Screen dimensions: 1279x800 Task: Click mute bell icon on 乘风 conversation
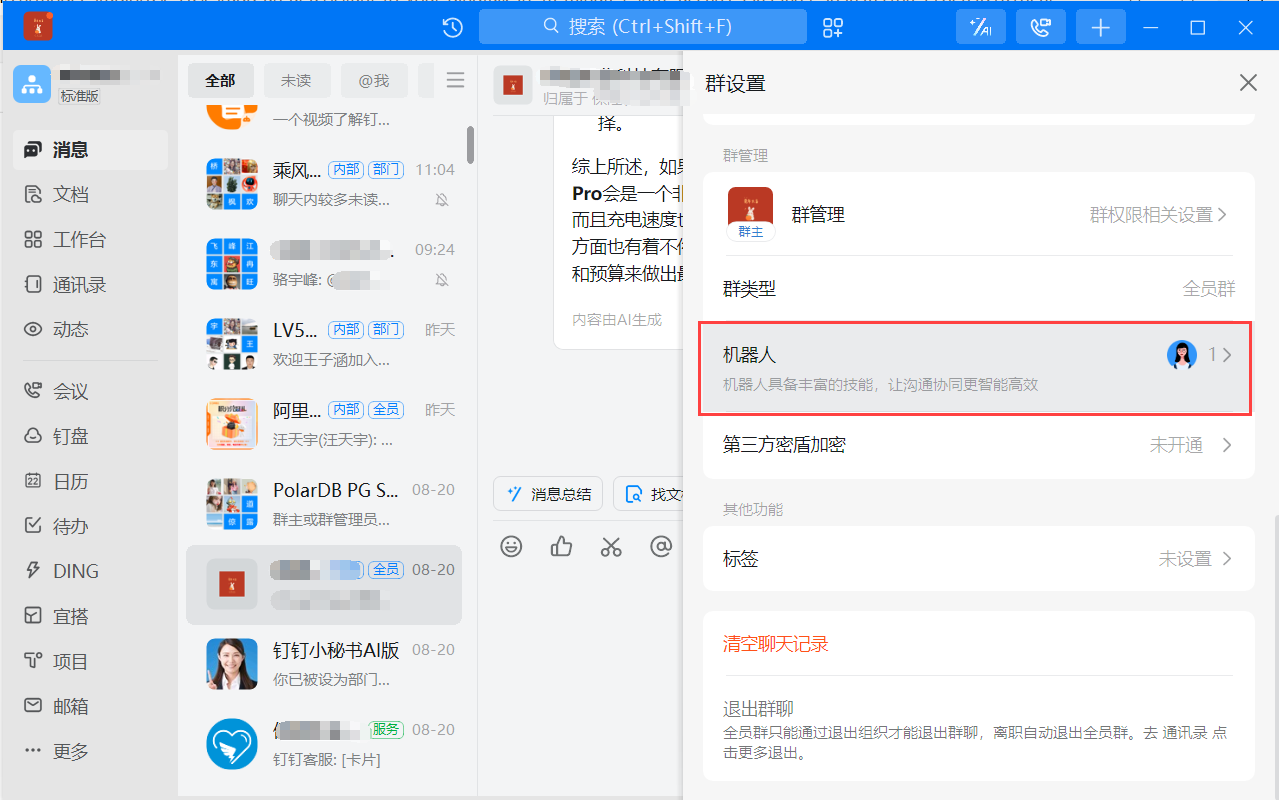coord(442,200)
